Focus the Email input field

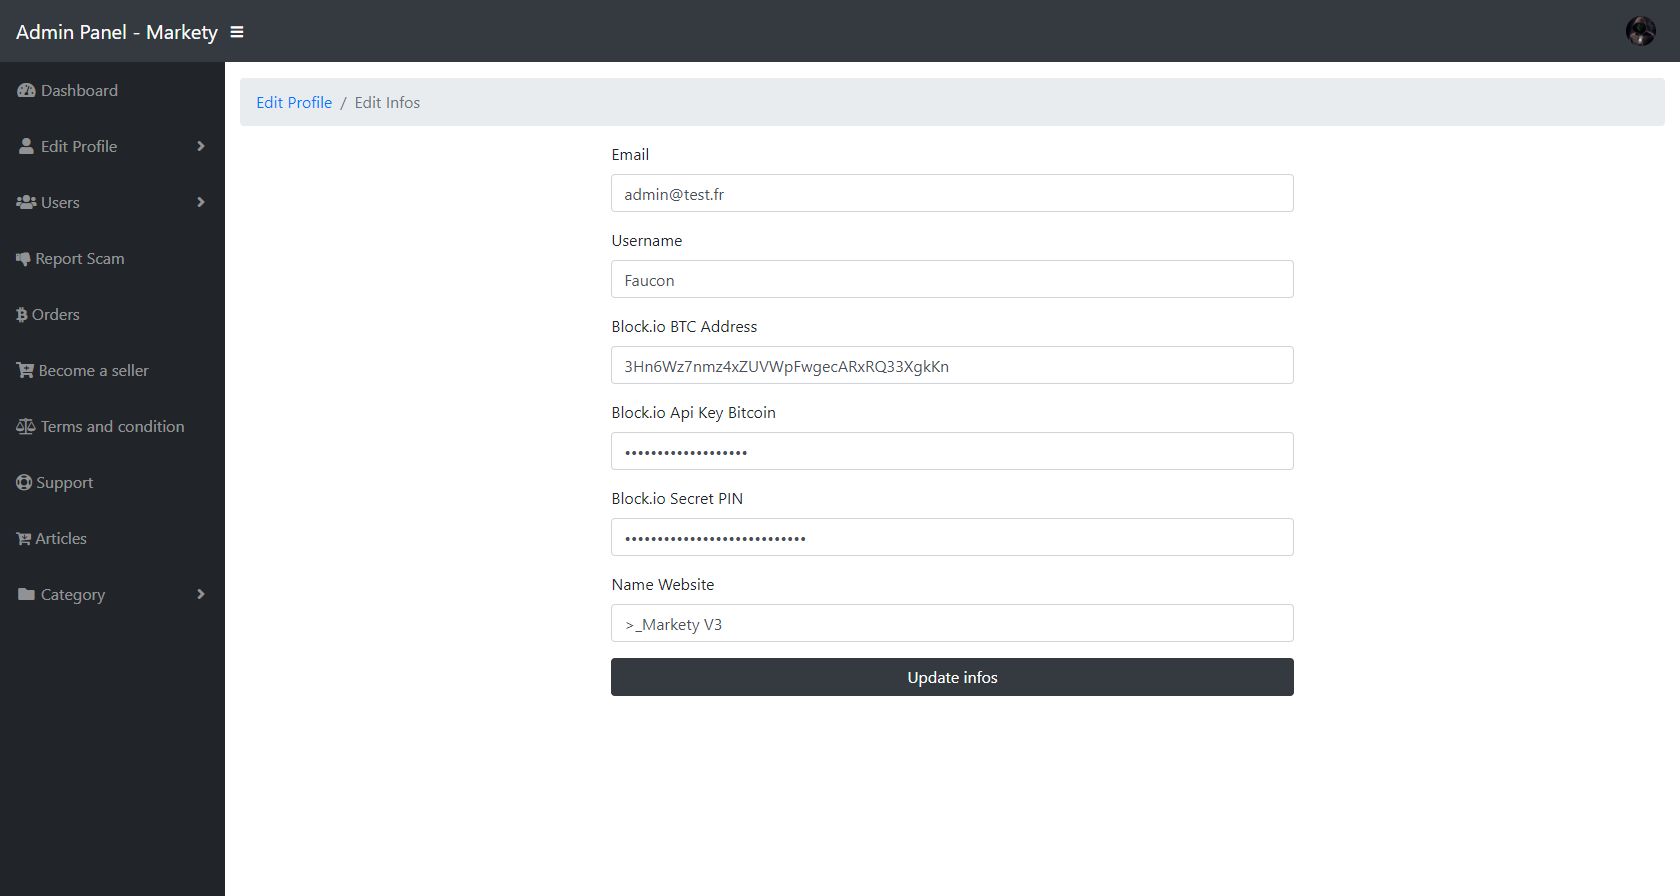[x=952, y=193]
